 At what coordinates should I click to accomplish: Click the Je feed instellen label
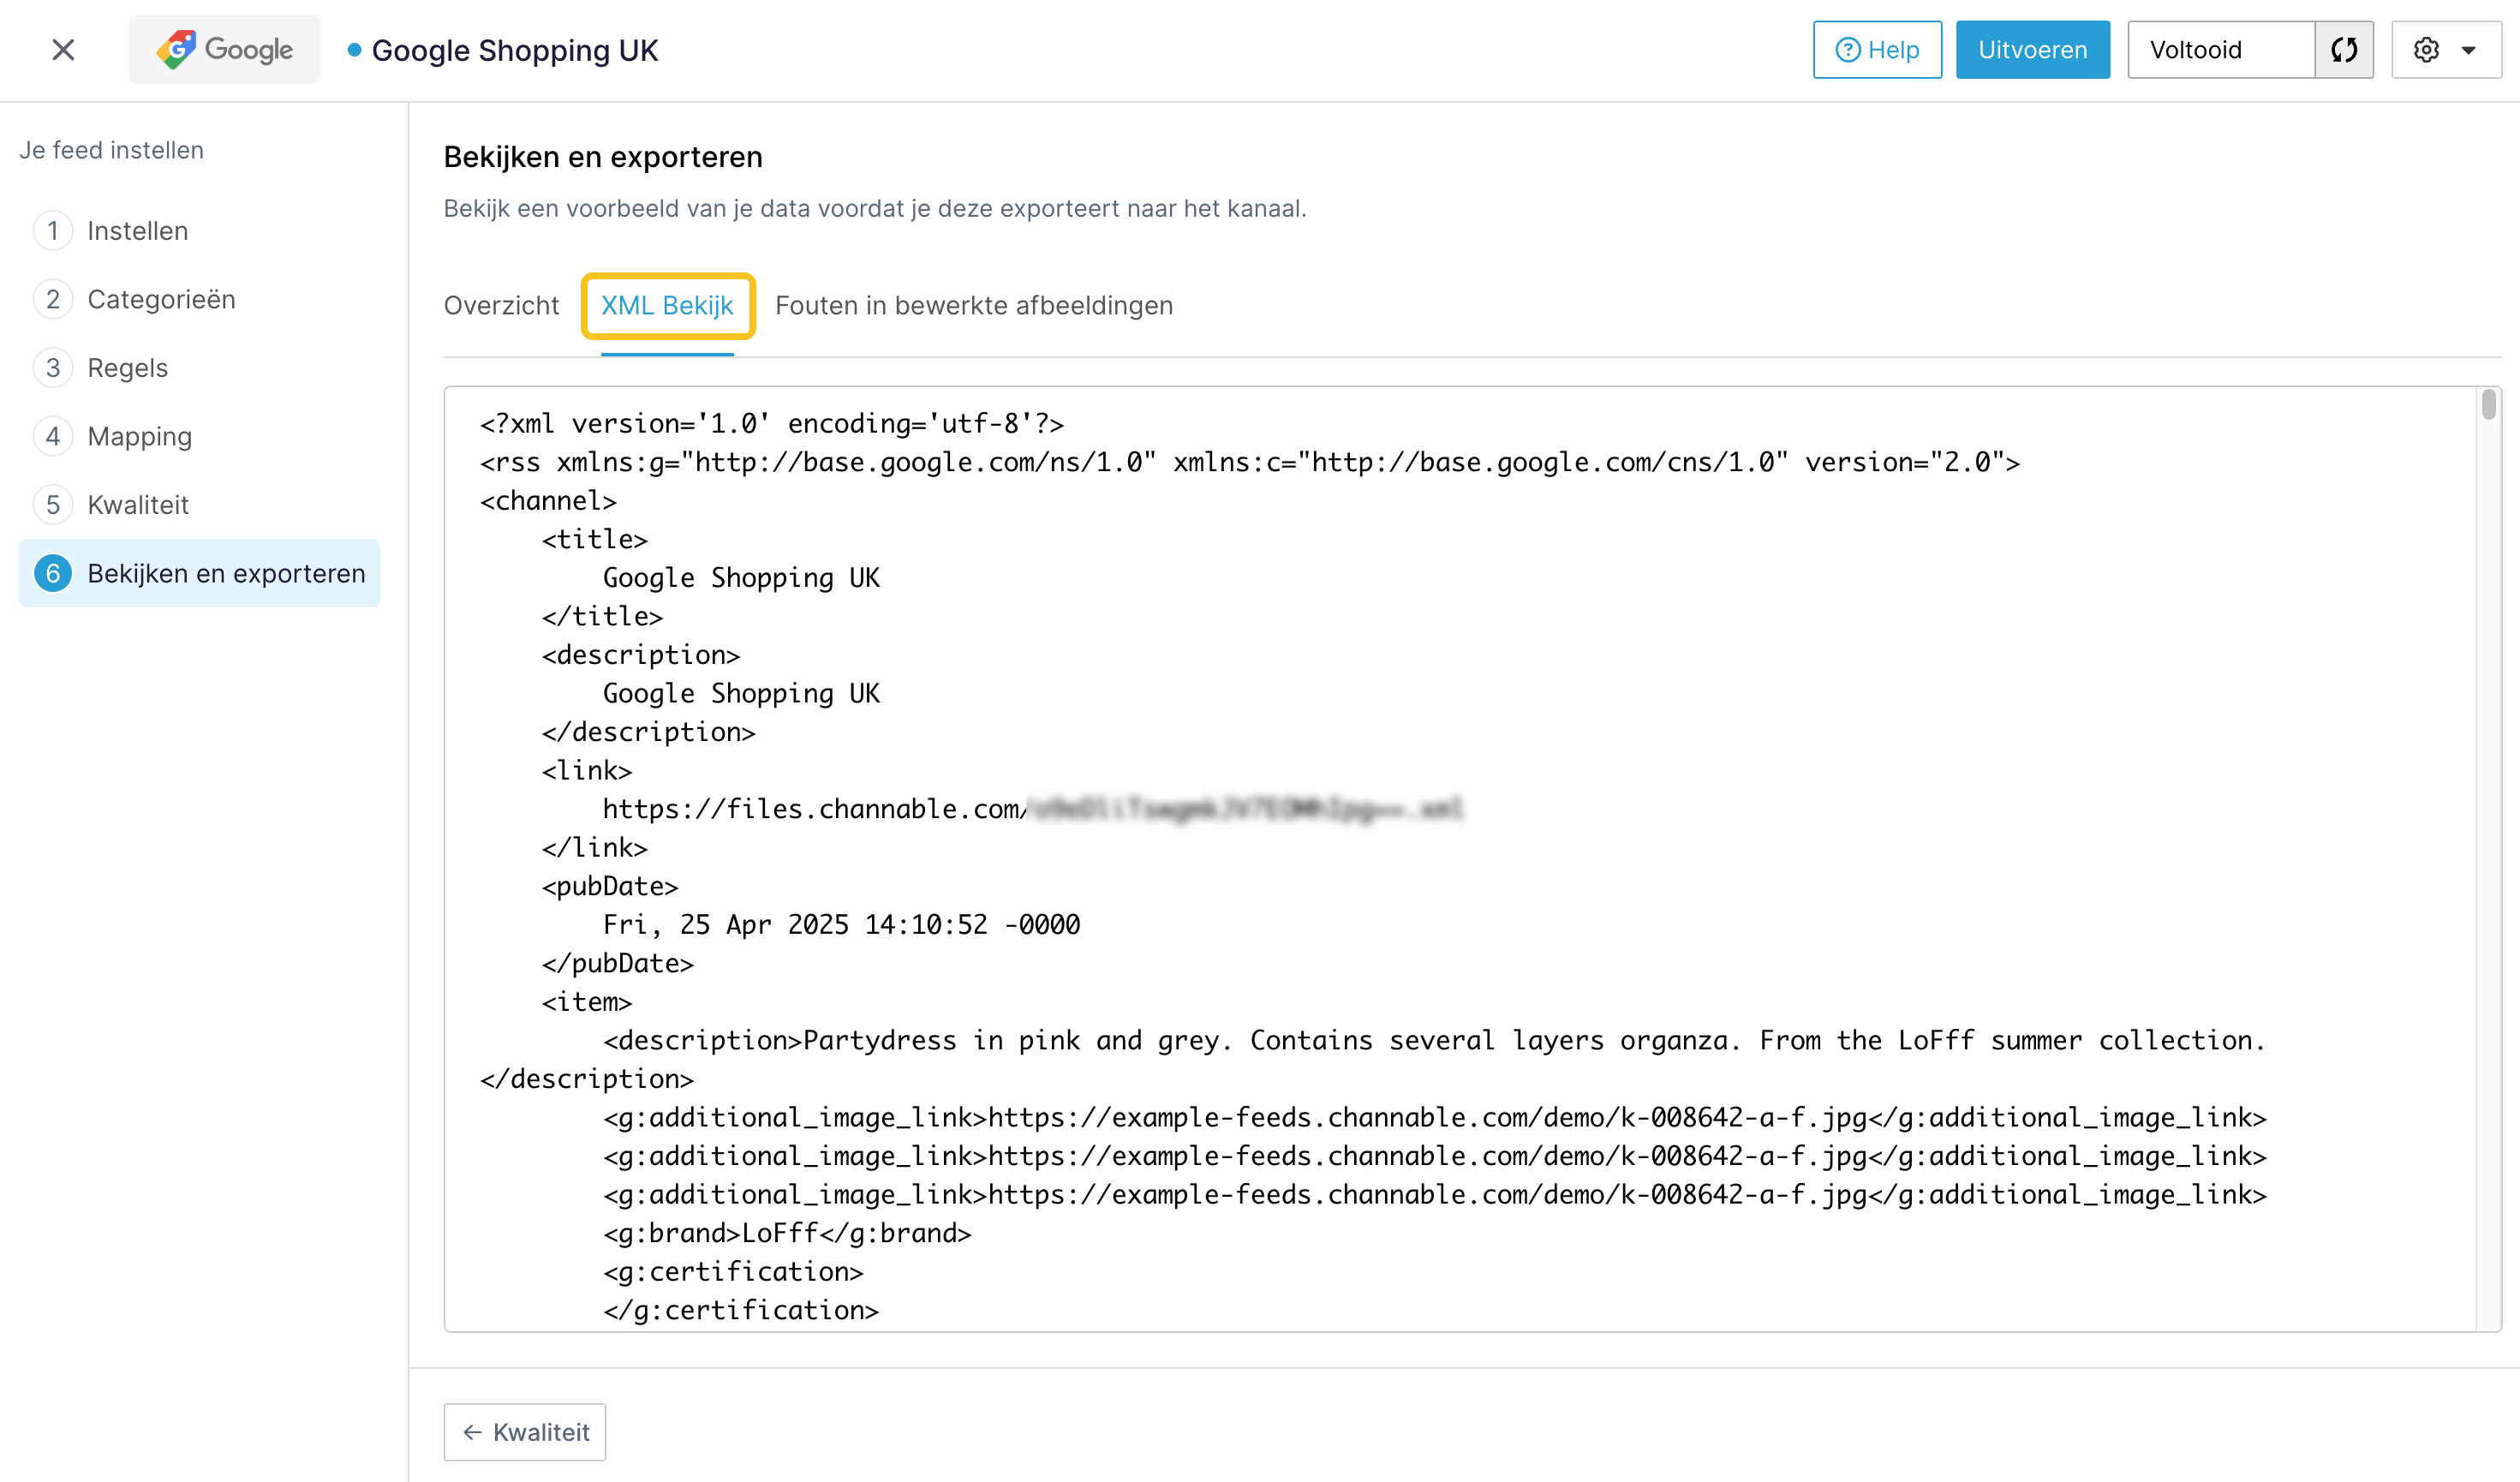coord(111,150)
